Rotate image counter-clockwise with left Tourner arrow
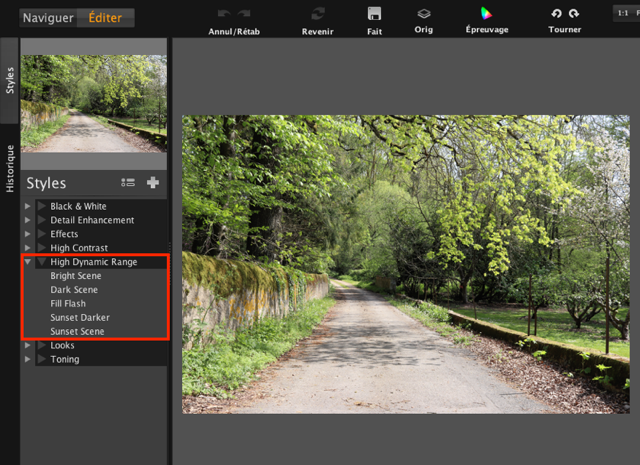Viewport: 640px width, 465px height. tap(556, 14)
